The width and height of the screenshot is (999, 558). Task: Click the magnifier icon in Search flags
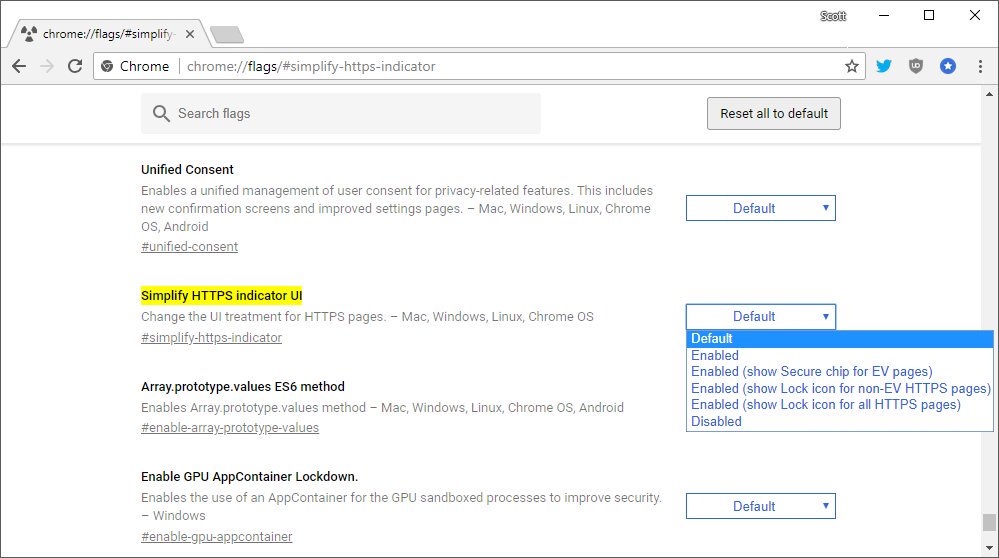coord(161,114)
